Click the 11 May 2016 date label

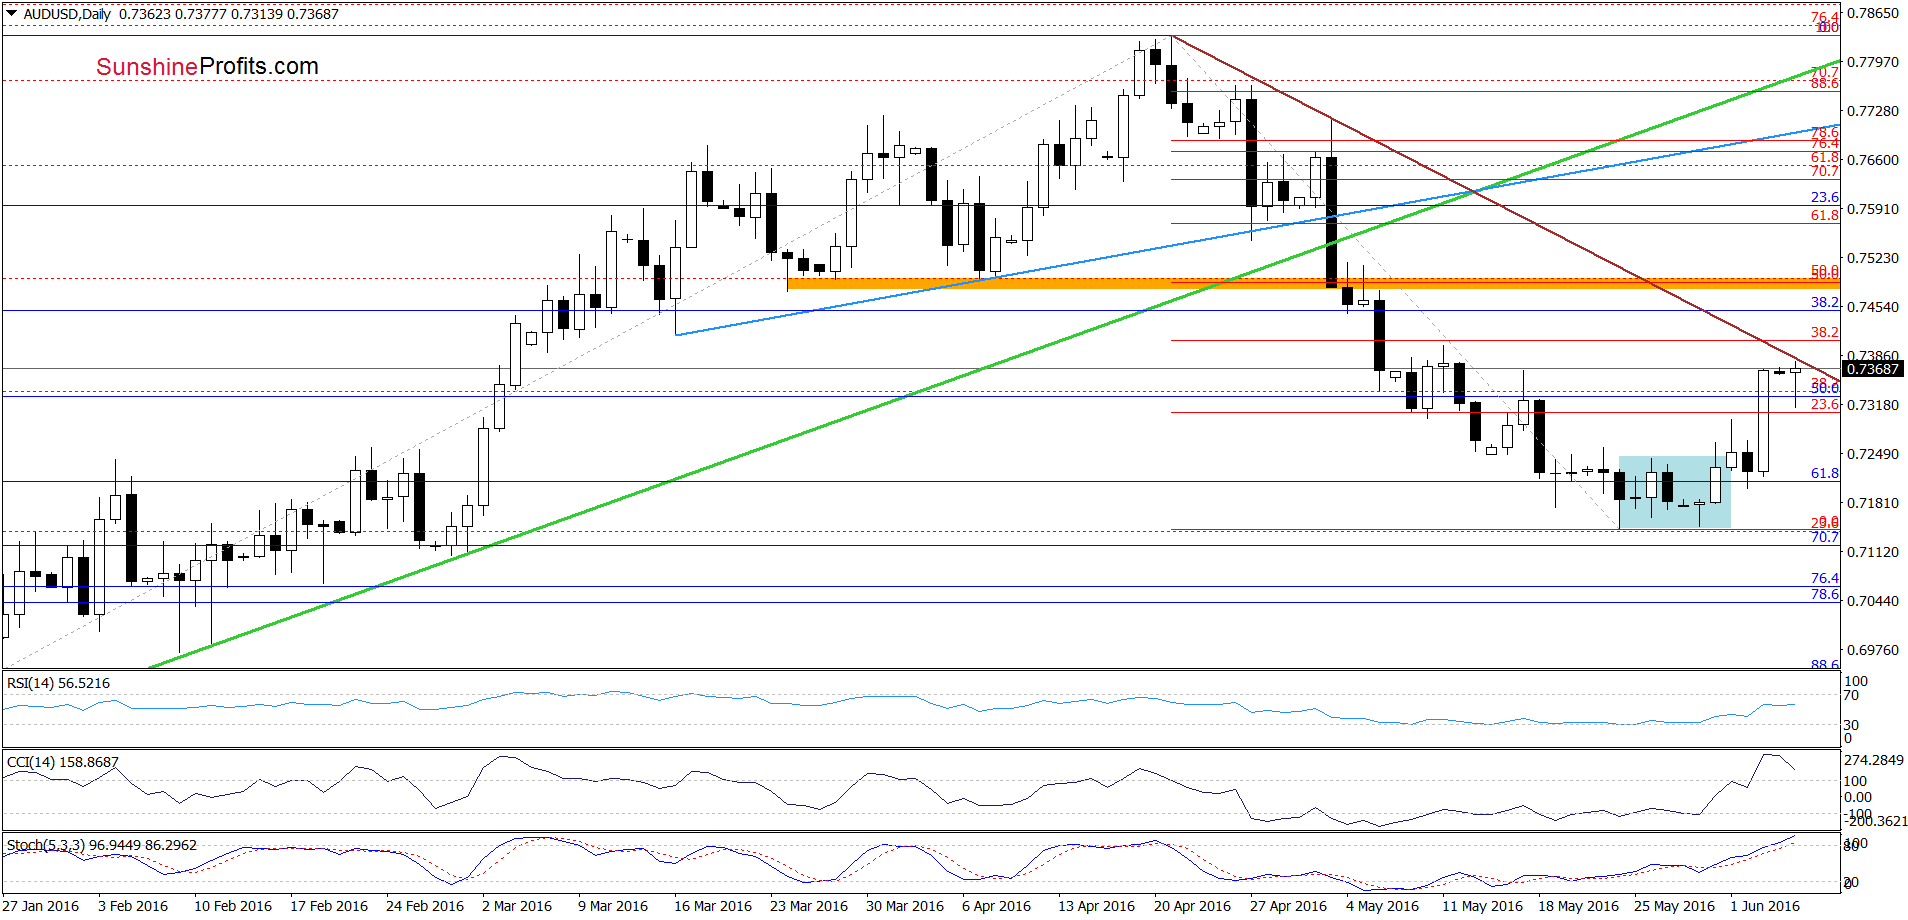pos(1483,906)
